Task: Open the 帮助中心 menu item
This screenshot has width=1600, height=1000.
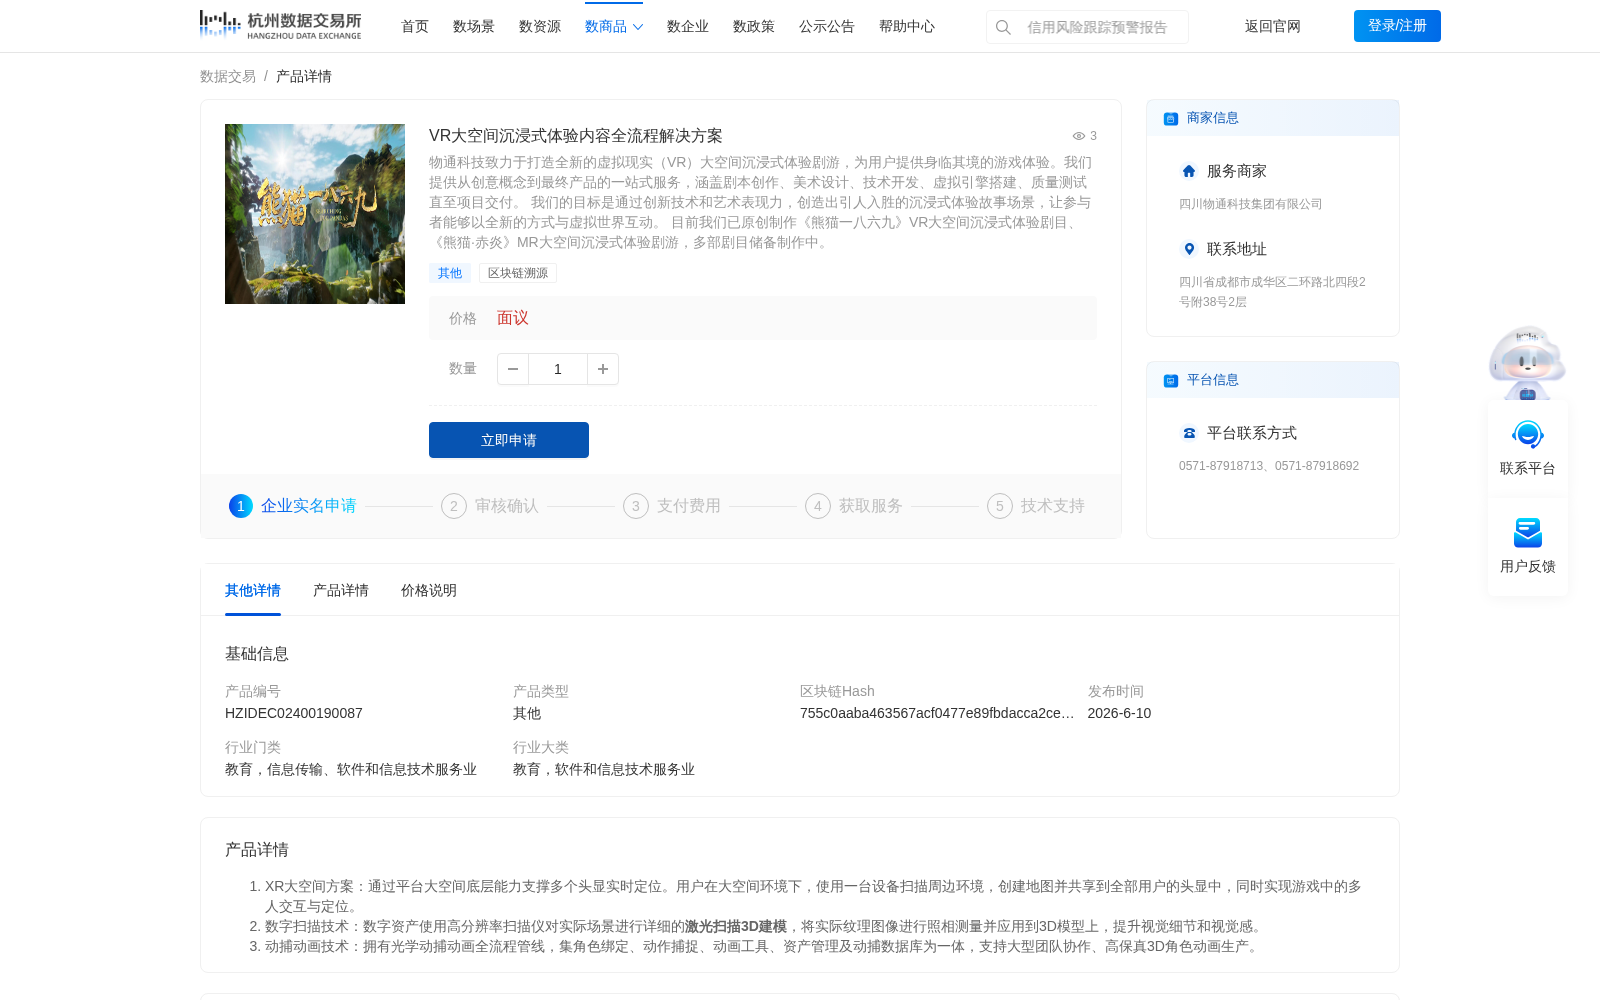Action: (907, 27)
